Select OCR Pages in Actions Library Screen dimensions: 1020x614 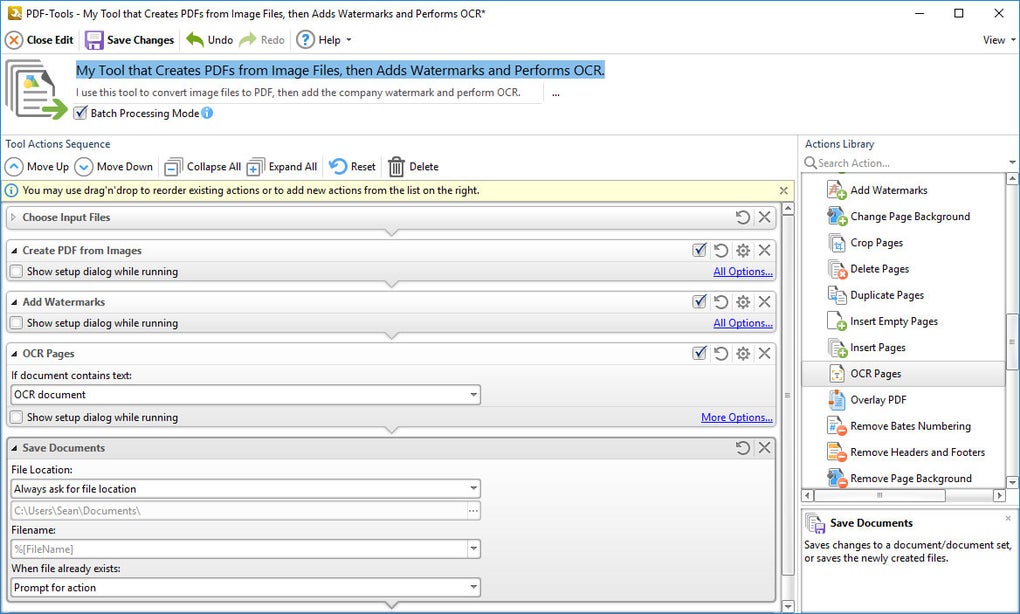click(x=903, y=373)
